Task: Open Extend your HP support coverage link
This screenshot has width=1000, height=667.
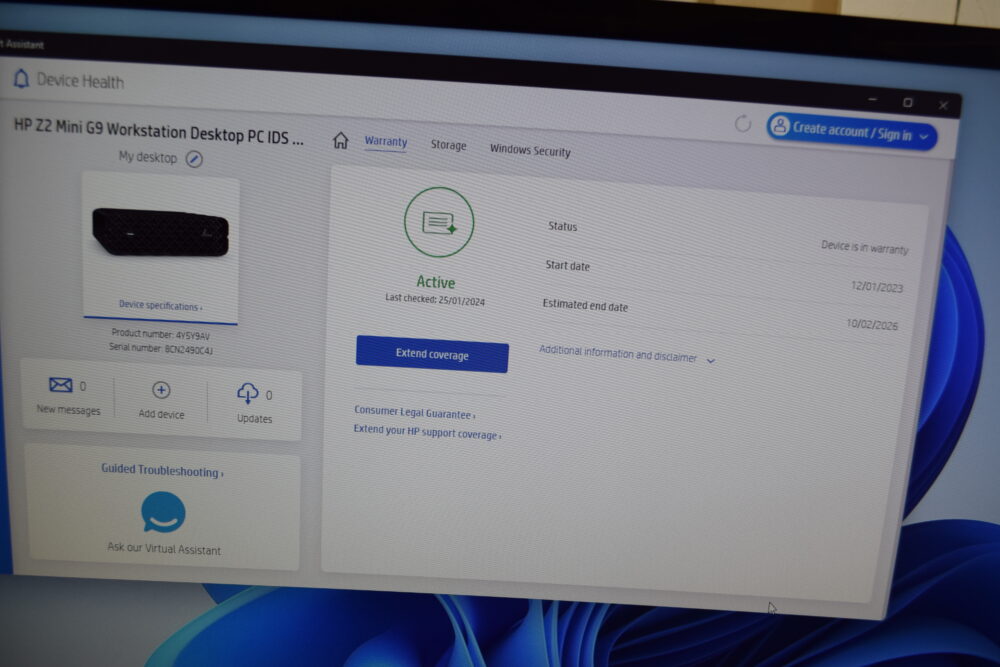Action: coord(427,432)
